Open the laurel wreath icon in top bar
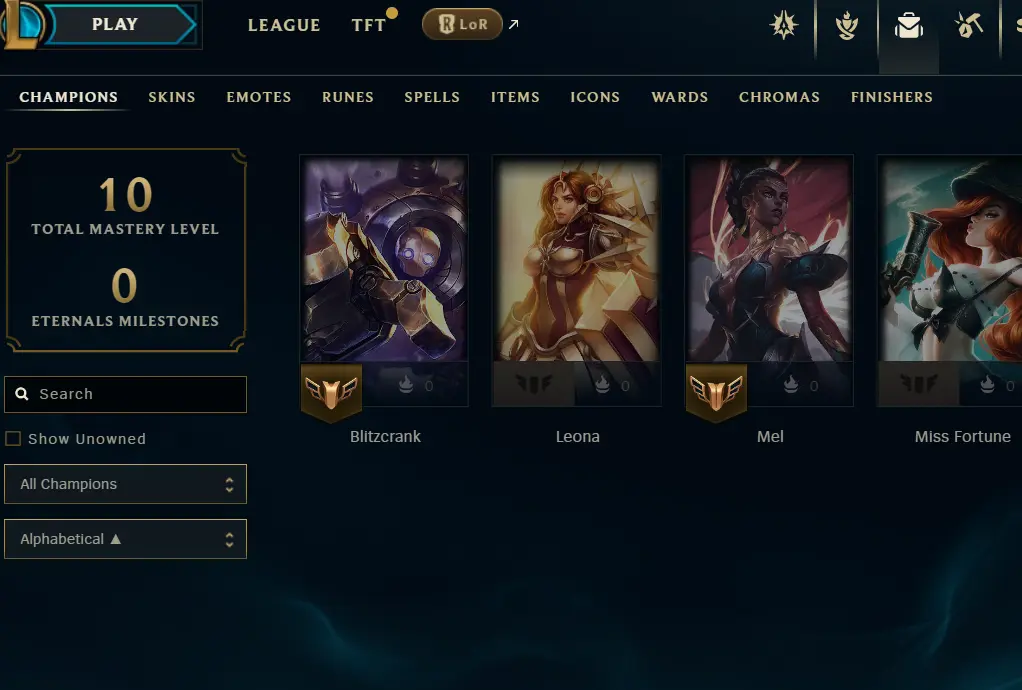The width and height of the screenshot is (1022, 690). 847,26
